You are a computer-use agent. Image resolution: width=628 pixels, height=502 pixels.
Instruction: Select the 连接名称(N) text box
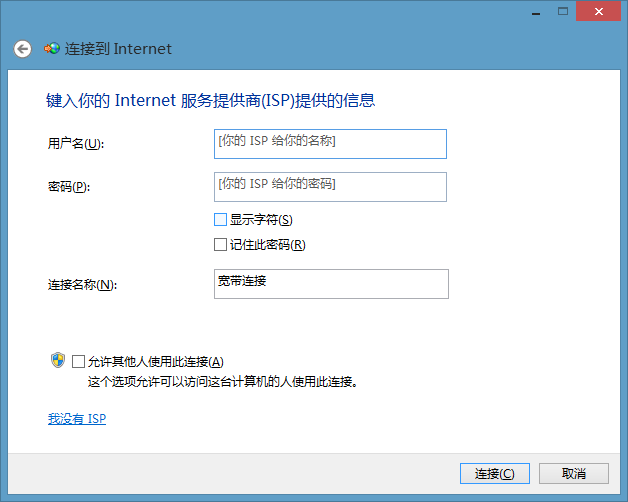click(331, 284)
